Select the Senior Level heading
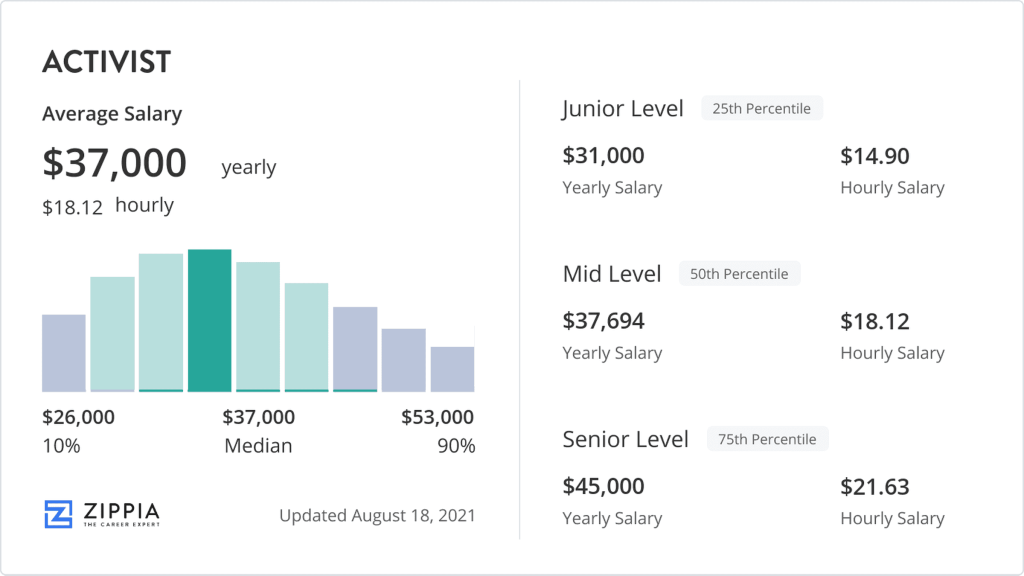Screen dimensions: 1024x576 626,439
